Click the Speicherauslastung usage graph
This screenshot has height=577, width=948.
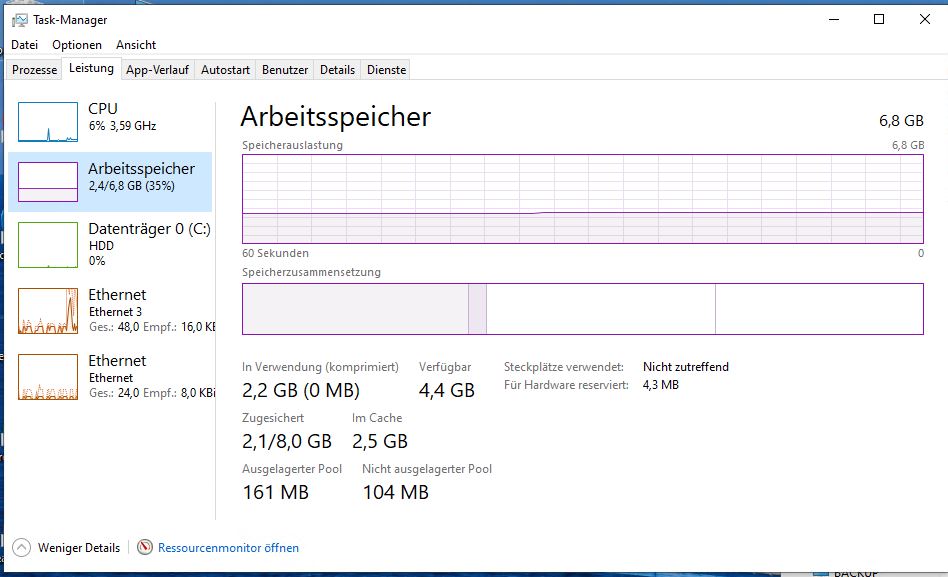point(582,198)
